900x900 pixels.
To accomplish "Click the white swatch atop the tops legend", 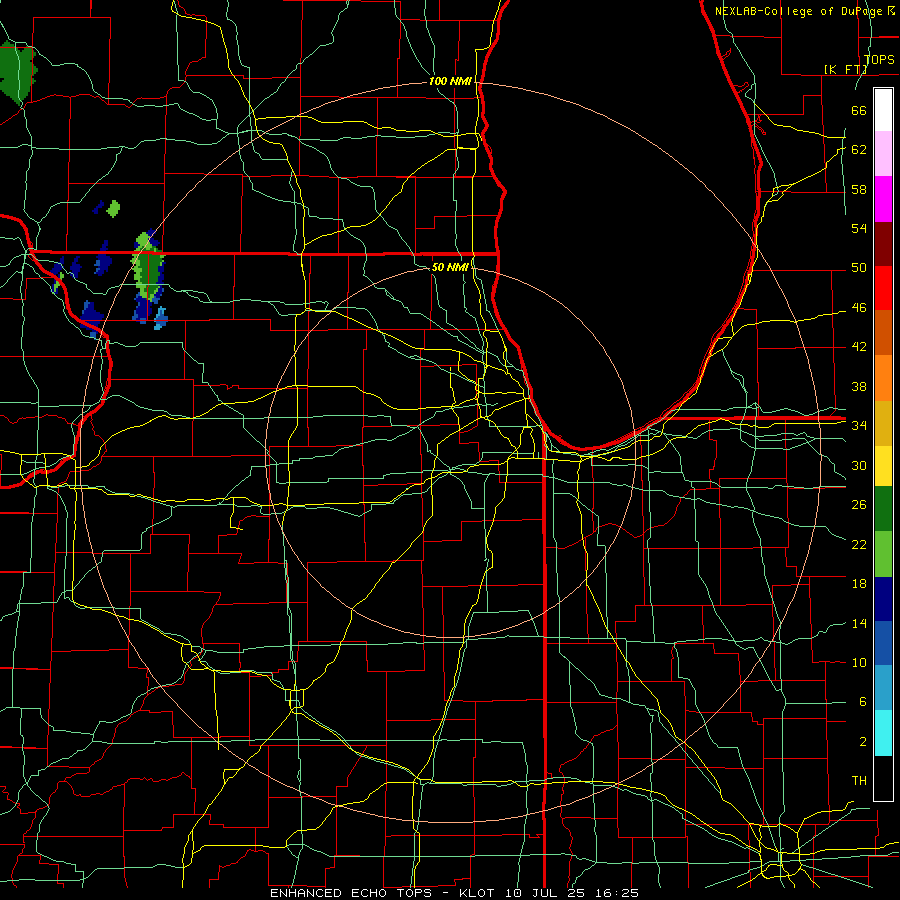I will coord(883,110).
